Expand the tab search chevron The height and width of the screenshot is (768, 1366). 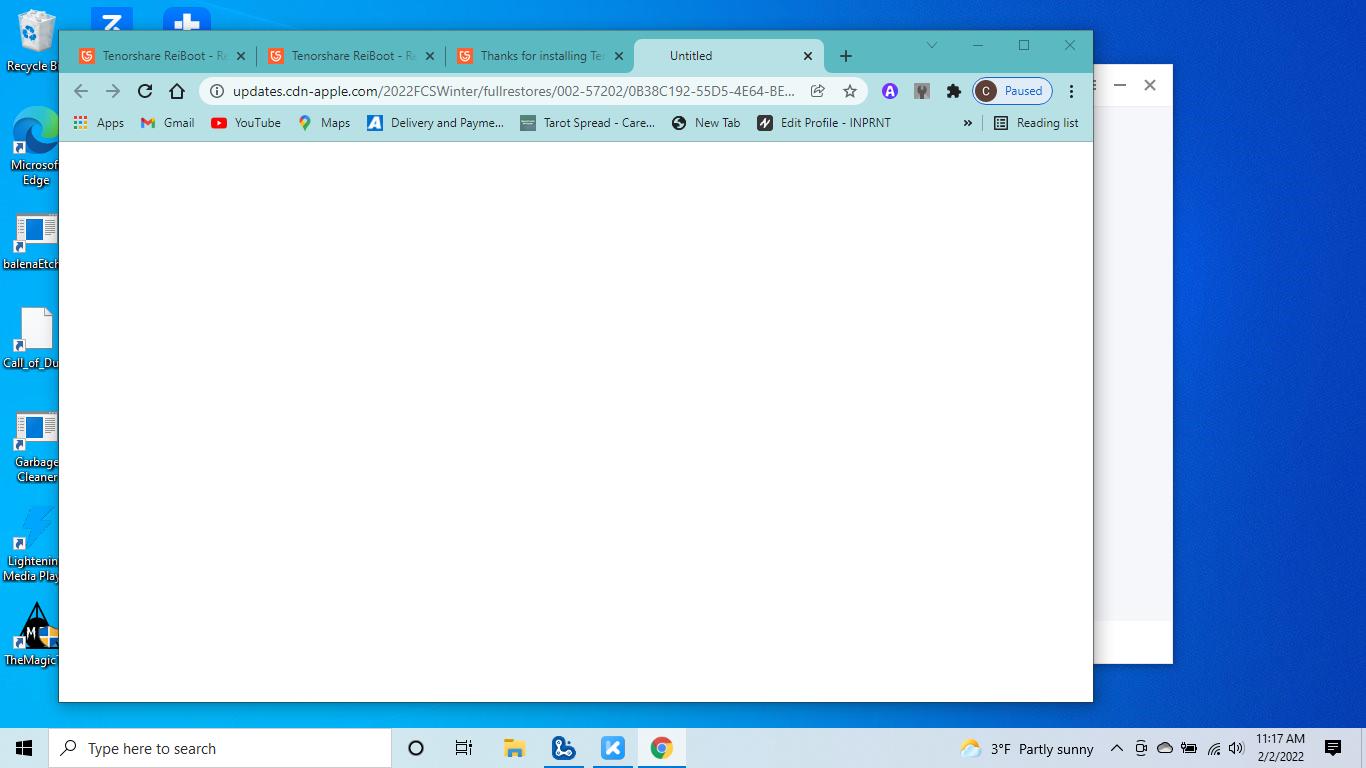[x=932, y=45]
